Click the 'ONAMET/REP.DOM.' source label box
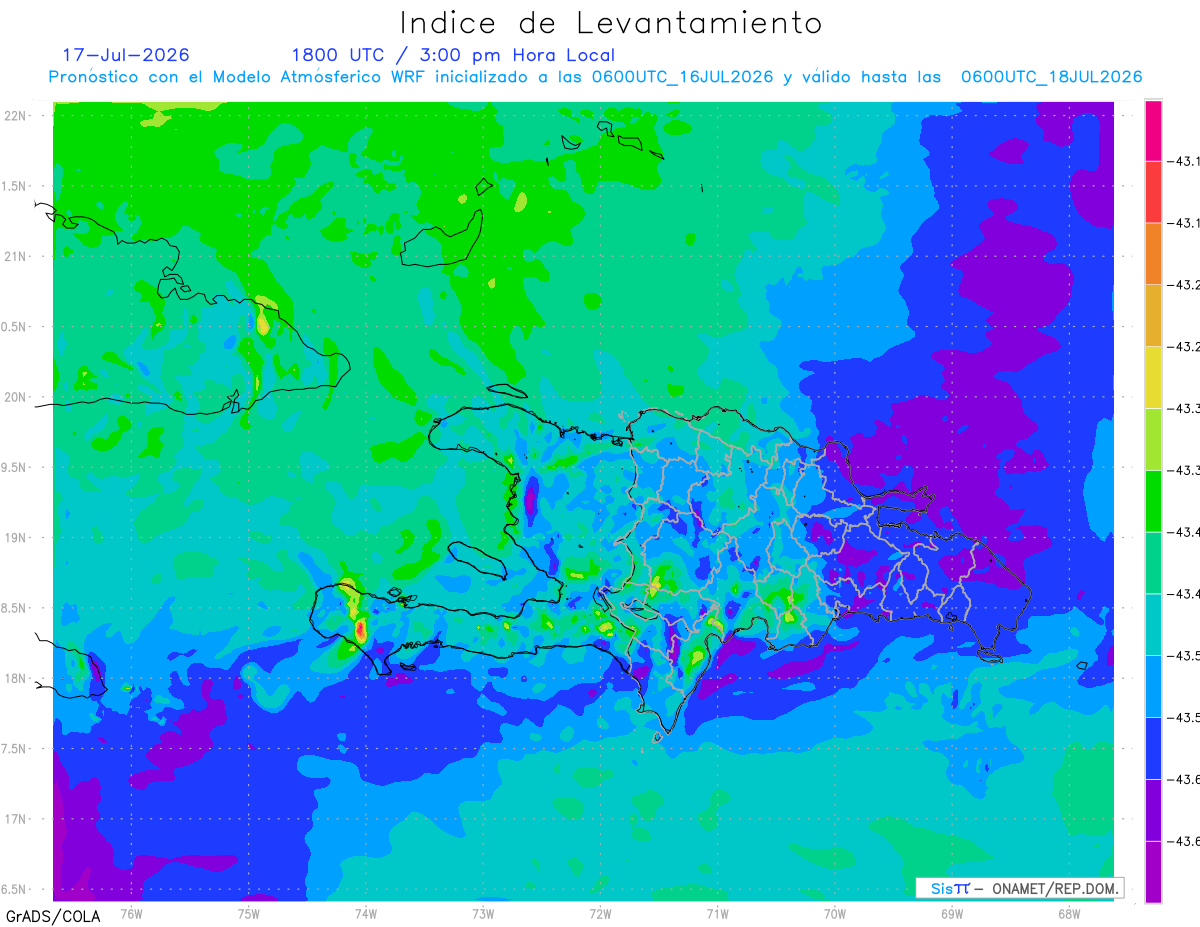This screenshot has width=1200, height=927. point(1020,888)
